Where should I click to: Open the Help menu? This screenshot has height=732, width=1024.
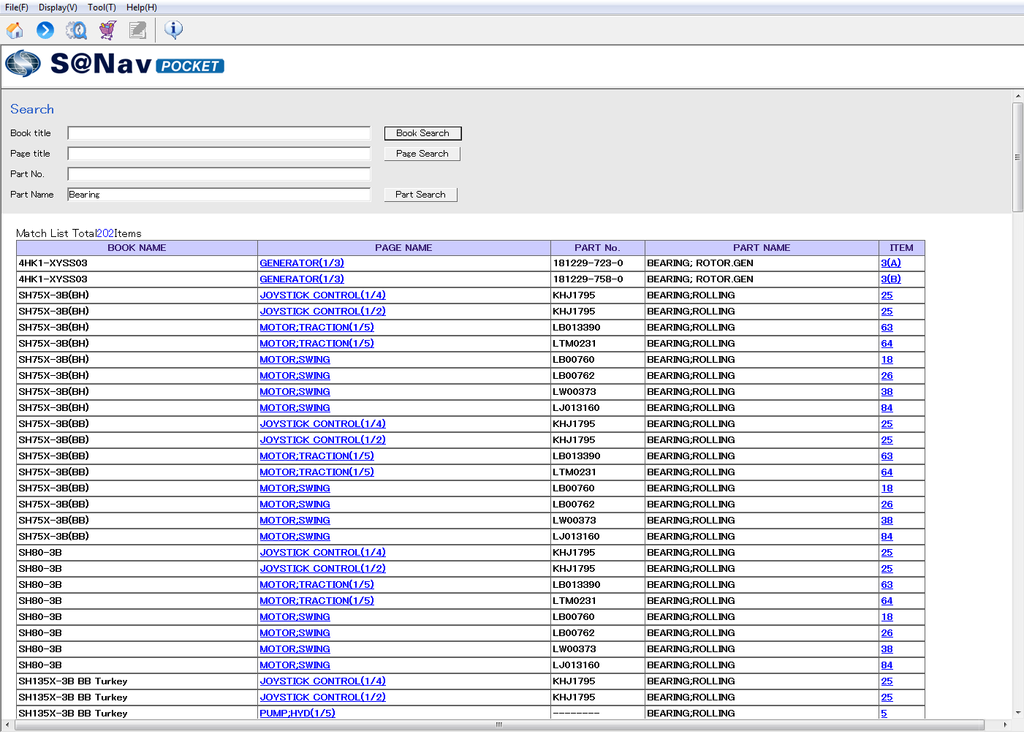(141, 7)
